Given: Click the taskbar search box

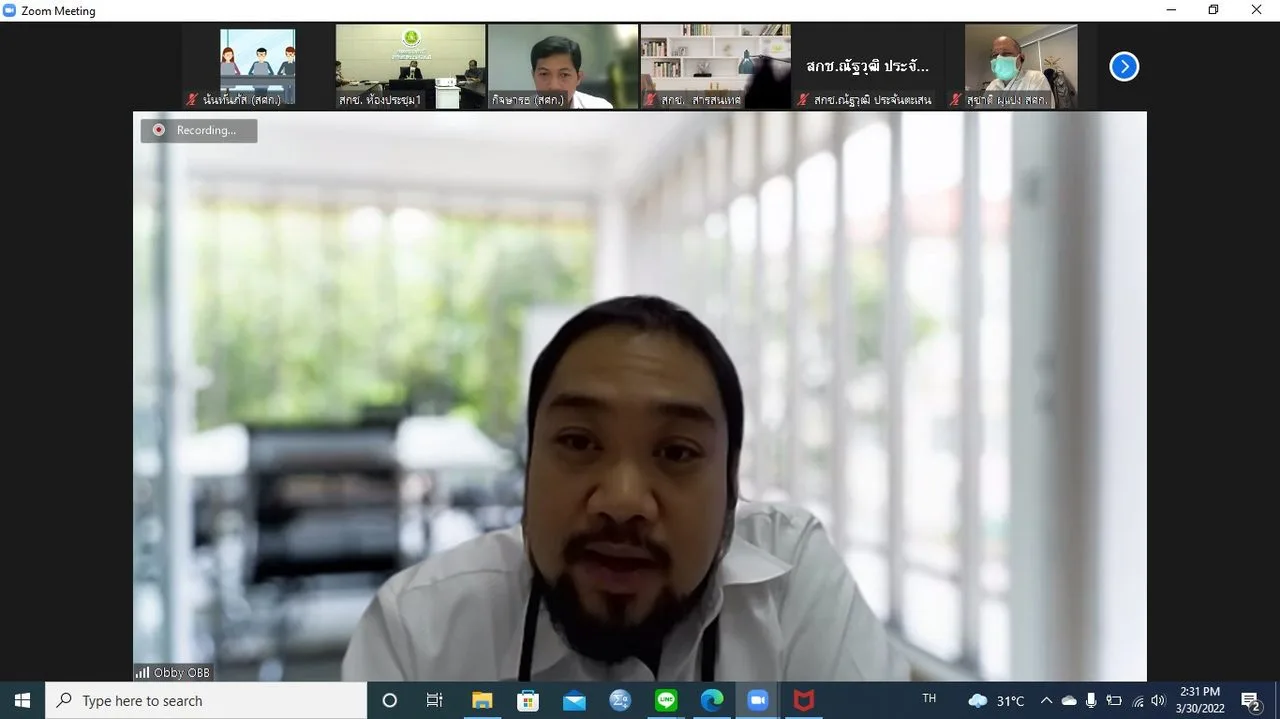Looking at the screenshot, I should (206, 701).
